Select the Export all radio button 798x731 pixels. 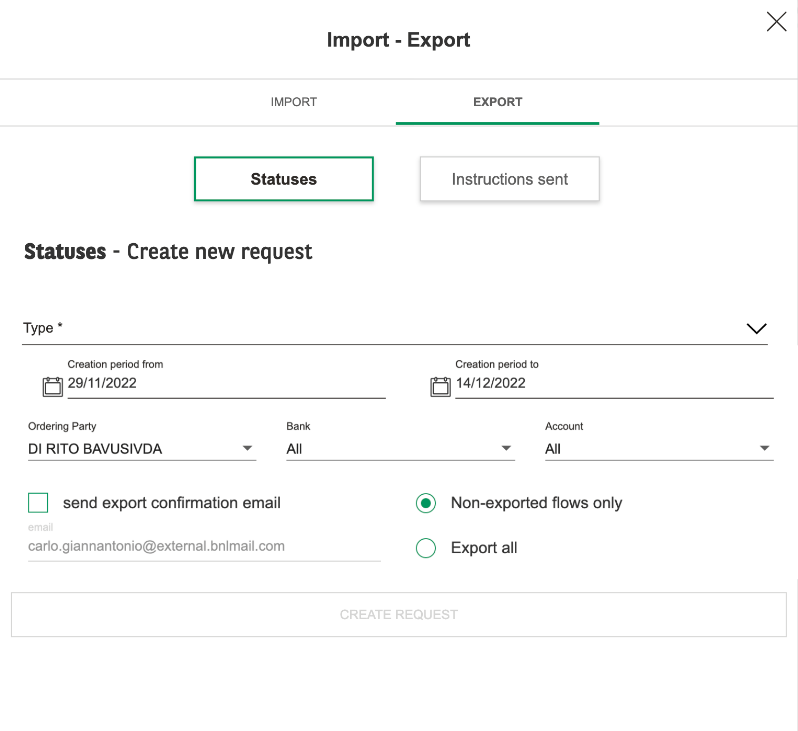click(x=425, y=548)
